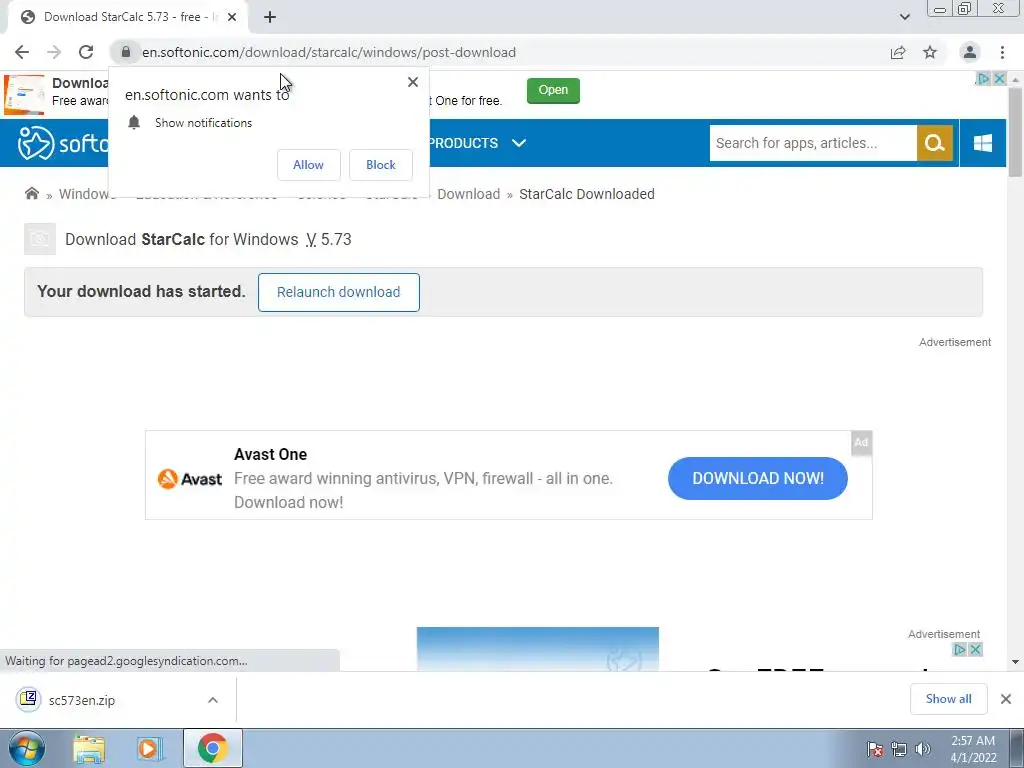This screenshot has width=1024, height=768.
Task: Click the V 5.73 version text
Action: click(x=328, y=239)
